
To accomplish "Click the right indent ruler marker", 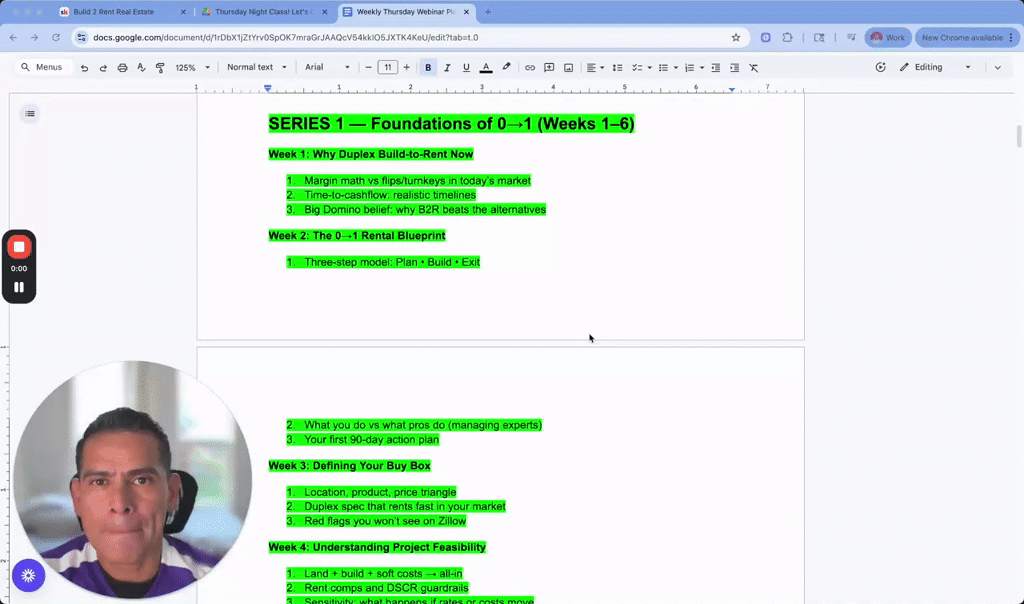I will (x=731, y=89).
